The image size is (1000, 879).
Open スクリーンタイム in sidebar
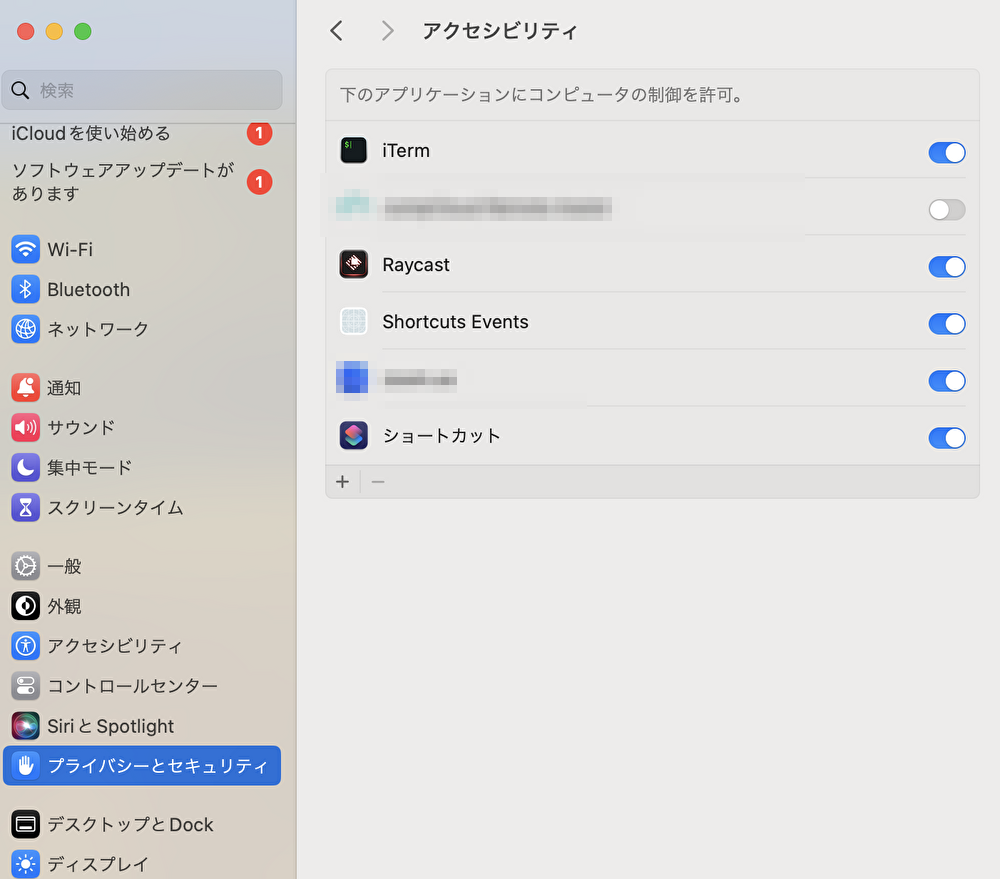click(142, 508)
